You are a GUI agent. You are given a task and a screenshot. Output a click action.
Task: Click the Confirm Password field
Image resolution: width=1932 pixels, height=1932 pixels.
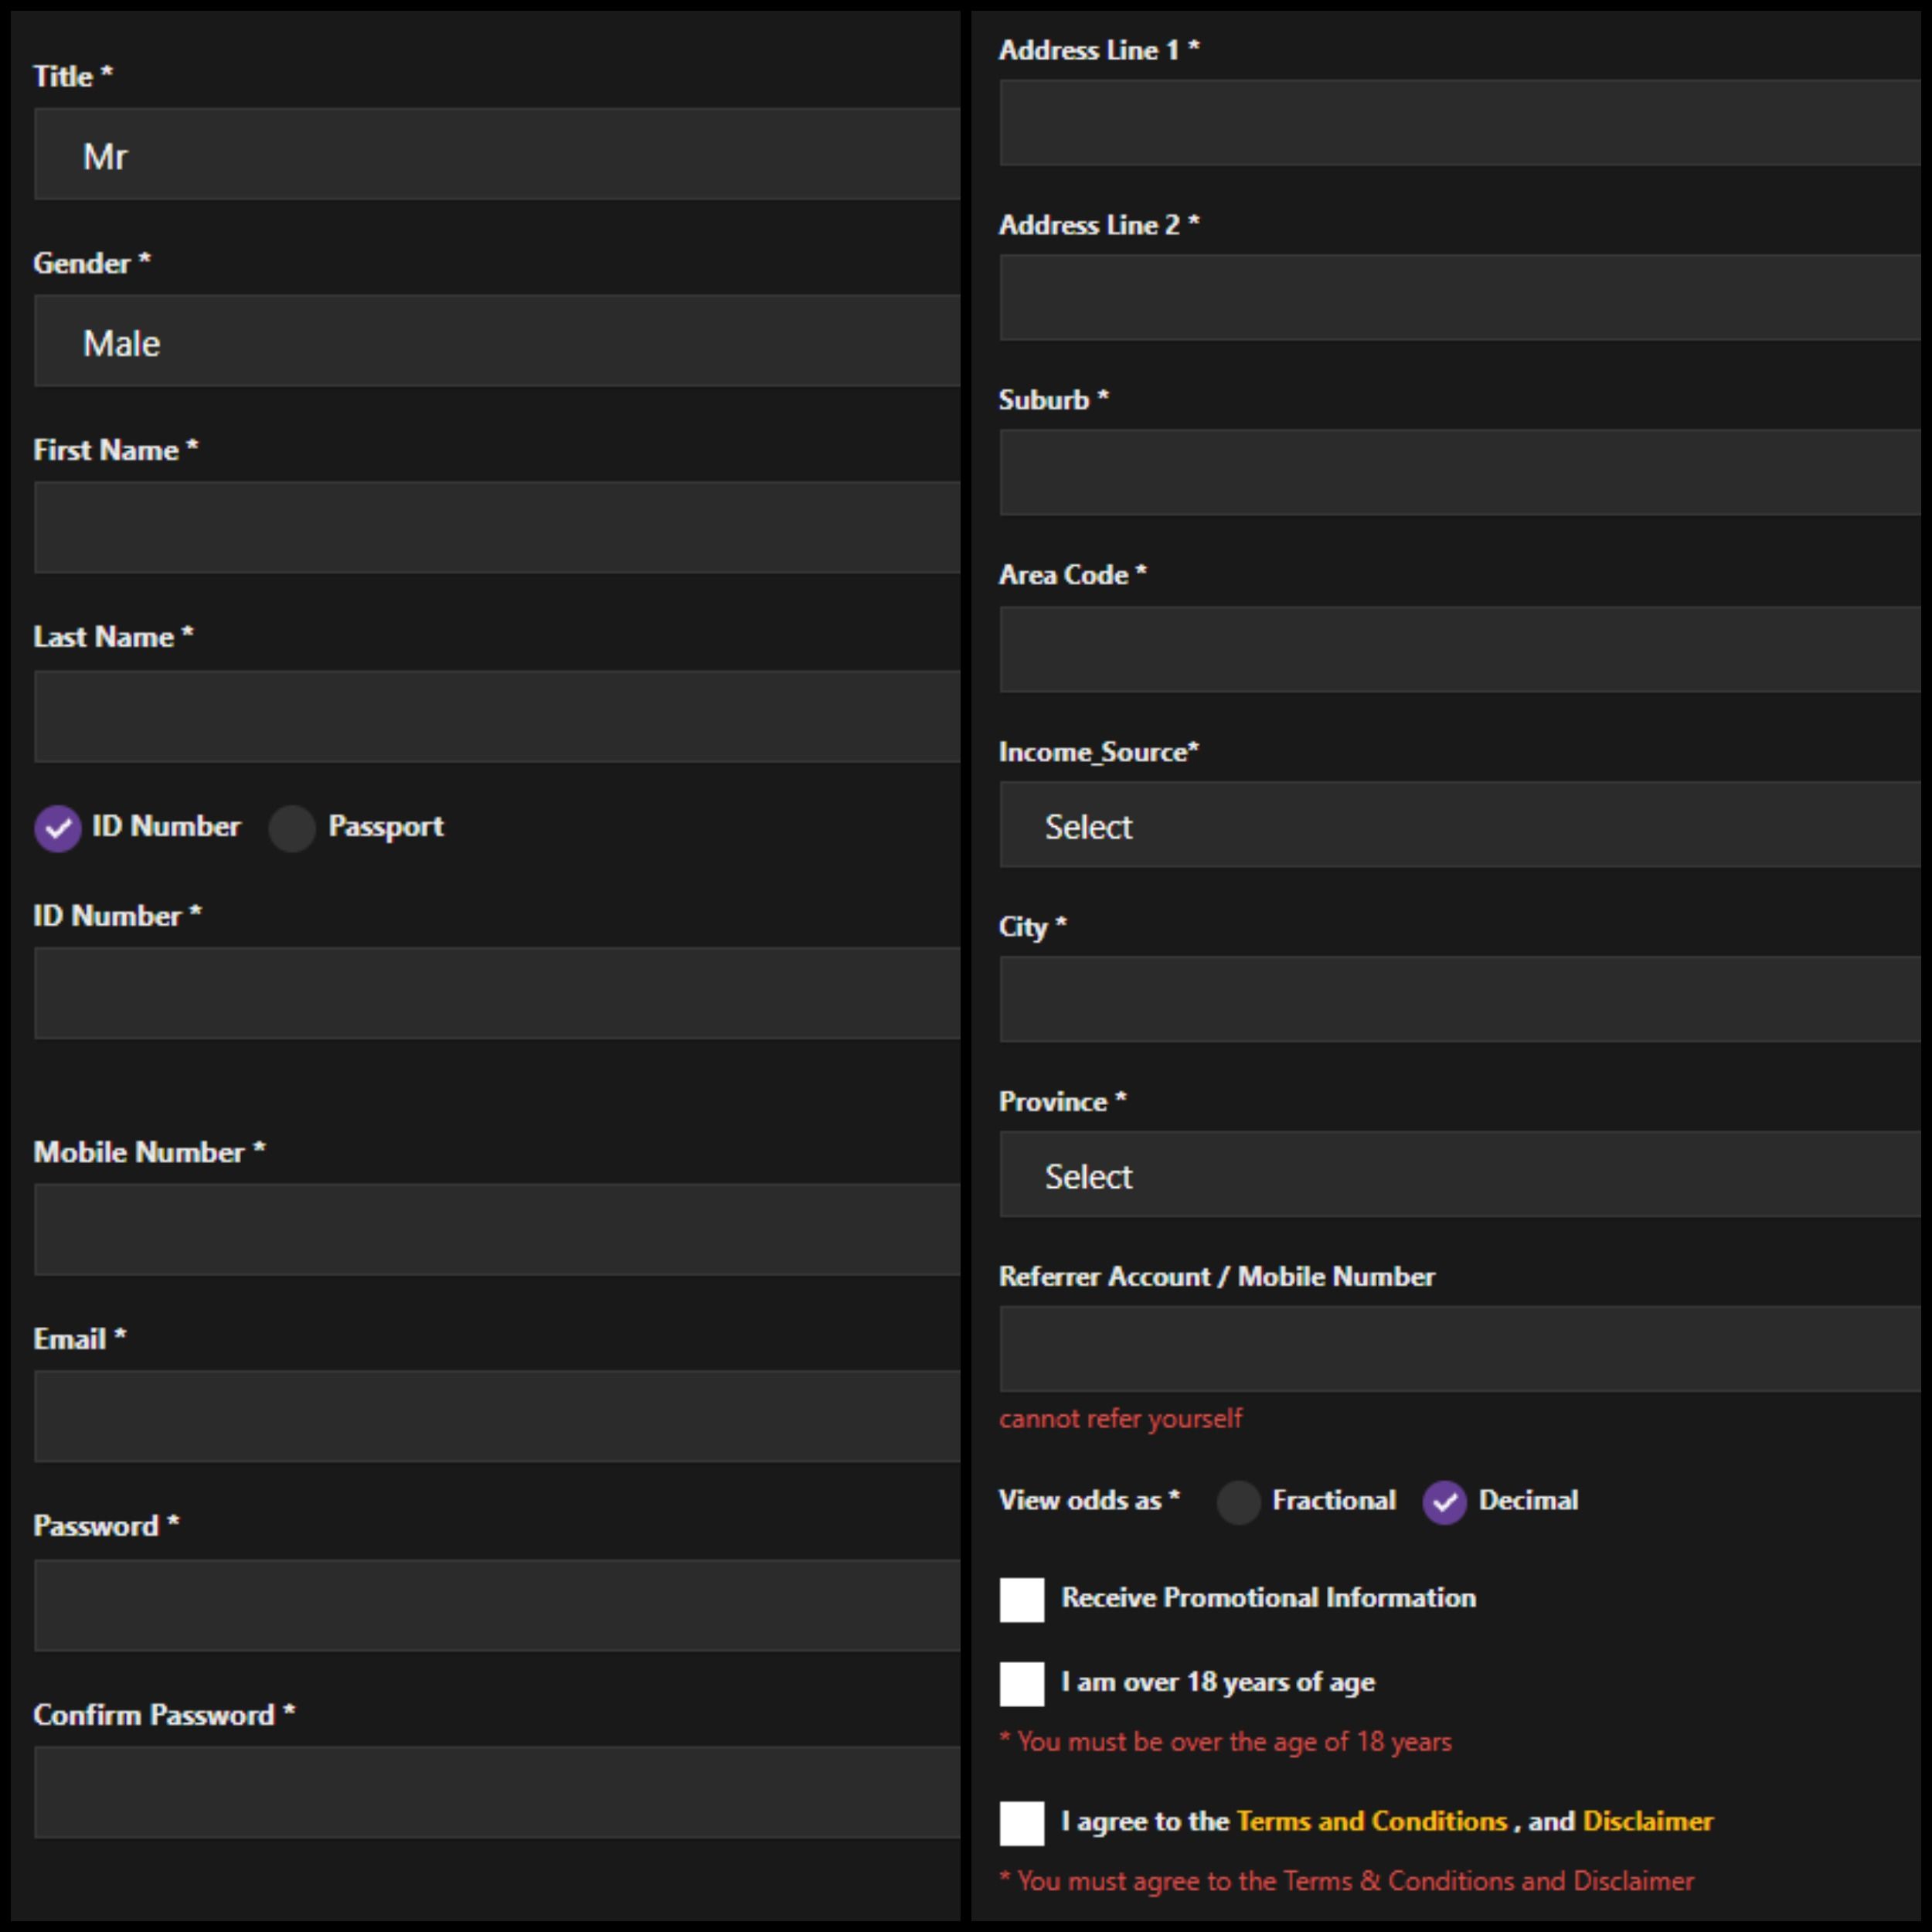[497, 1792]
